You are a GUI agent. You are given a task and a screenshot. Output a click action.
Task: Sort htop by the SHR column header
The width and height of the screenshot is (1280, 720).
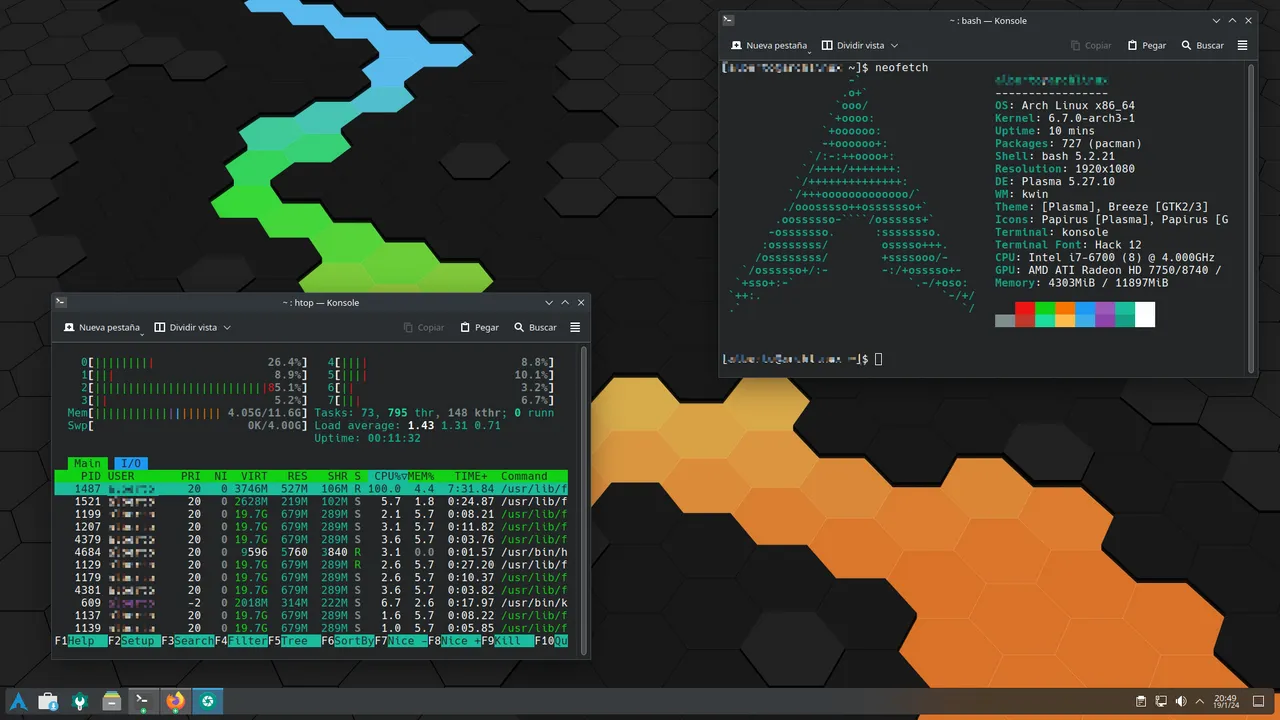pyautogui.click(x=338, y=476)
